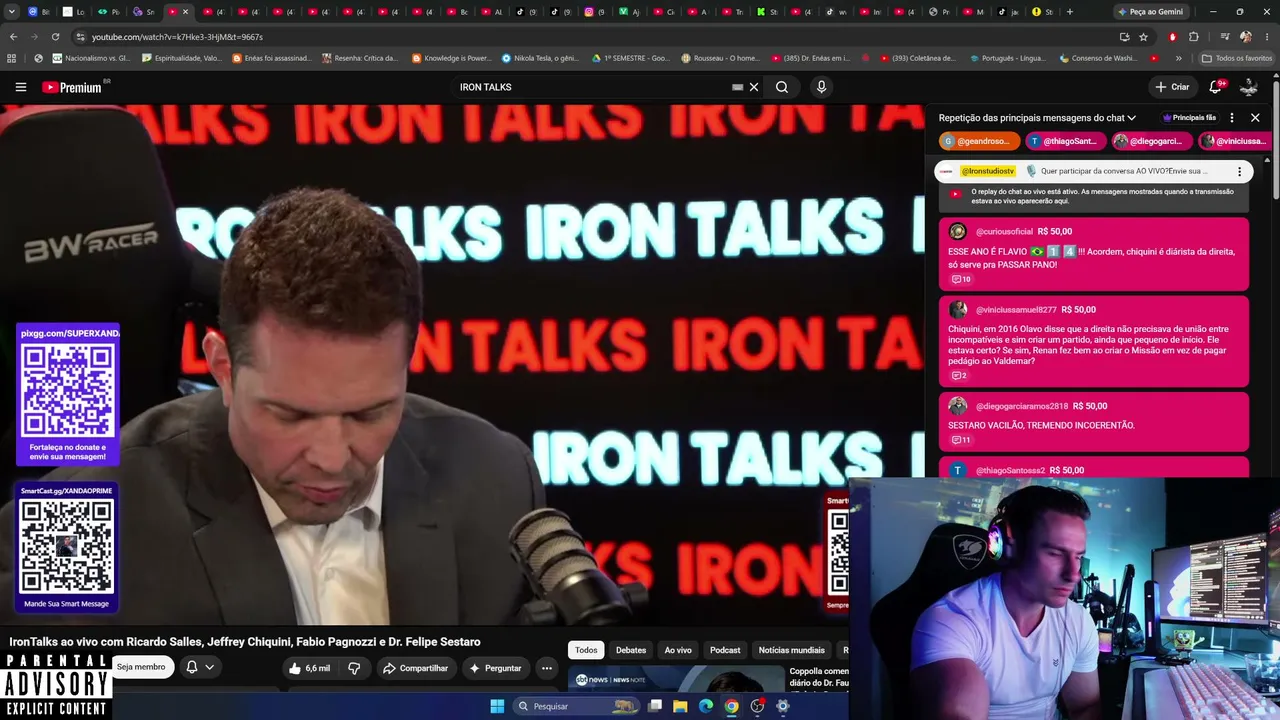Screen dimensions: 1280x720
Task: Select the Notícias mundiais filter chip
Action: point(792,650)
